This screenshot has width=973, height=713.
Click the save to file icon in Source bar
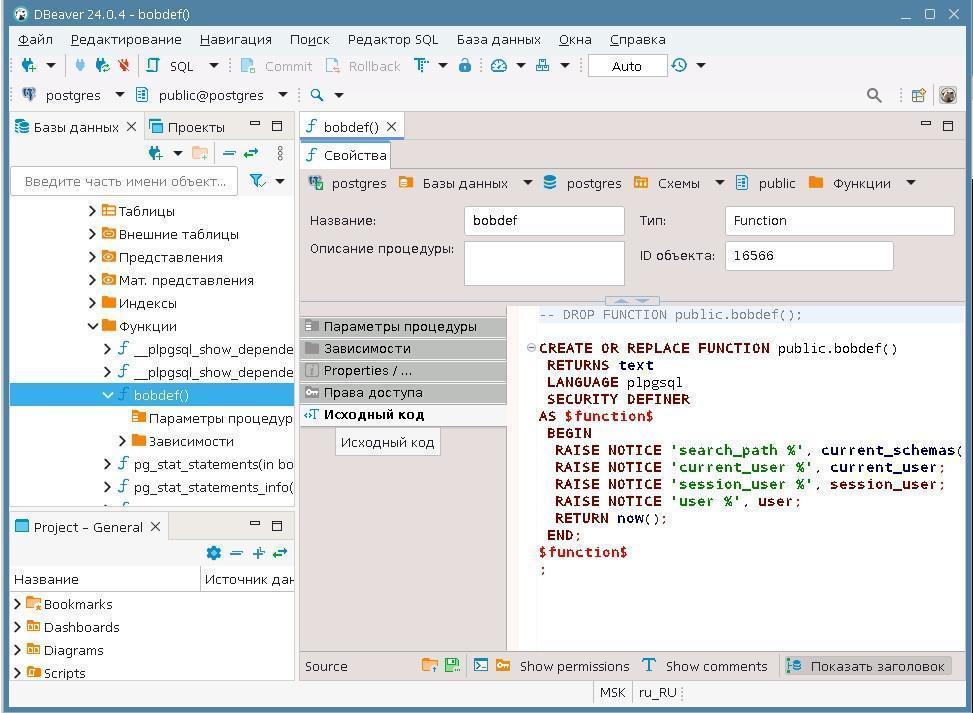[452, 666]
